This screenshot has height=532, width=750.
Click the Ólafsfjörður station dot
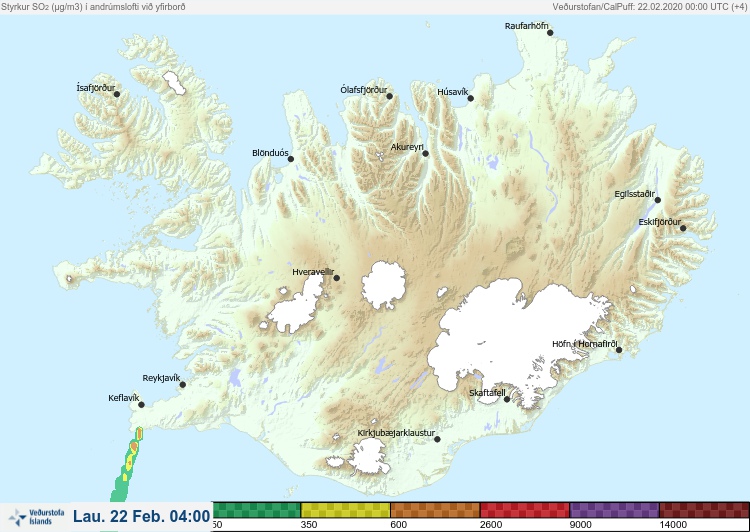pyautogui.click(x=389, y=96)
